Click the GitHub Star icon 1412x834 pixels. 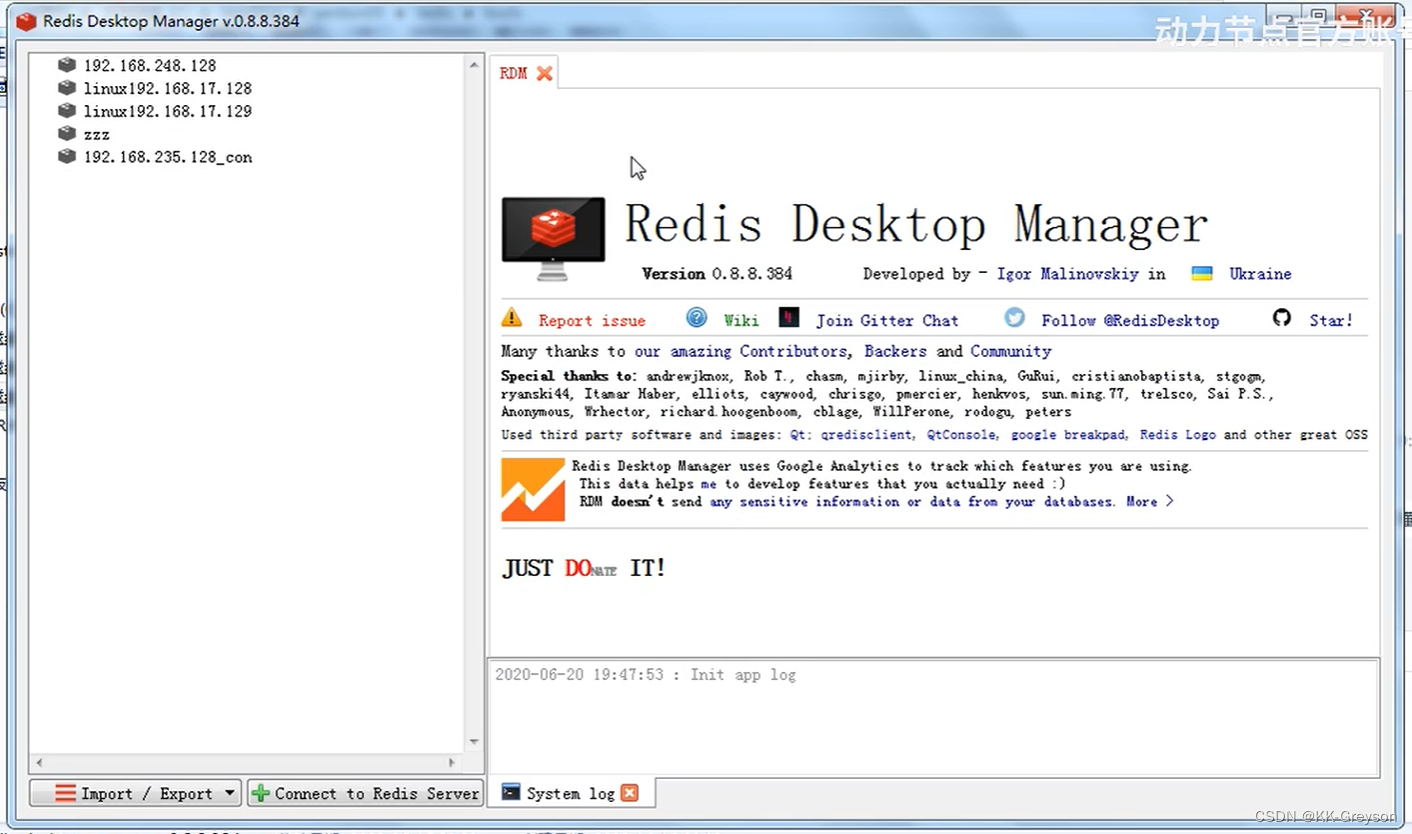click(x=1282, y=318)
